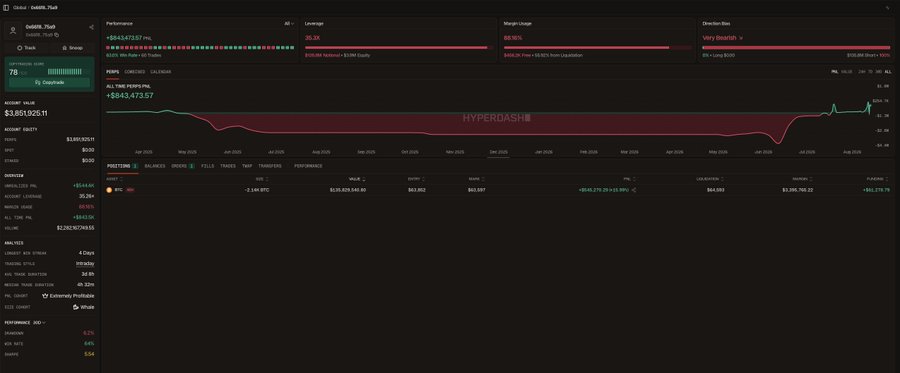The image size is (900, 373).
Task: Click the Copytrade button
Action: (49, 83)
